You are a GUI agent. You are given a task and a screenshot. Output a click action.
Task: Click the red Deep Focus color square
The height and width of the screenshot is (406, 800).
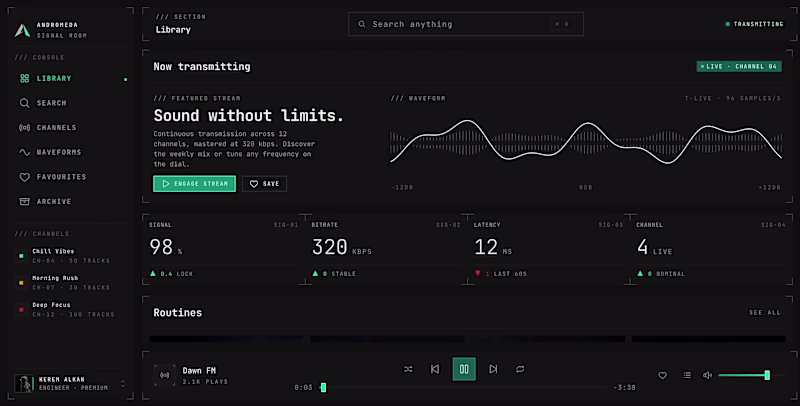[21, 310]
